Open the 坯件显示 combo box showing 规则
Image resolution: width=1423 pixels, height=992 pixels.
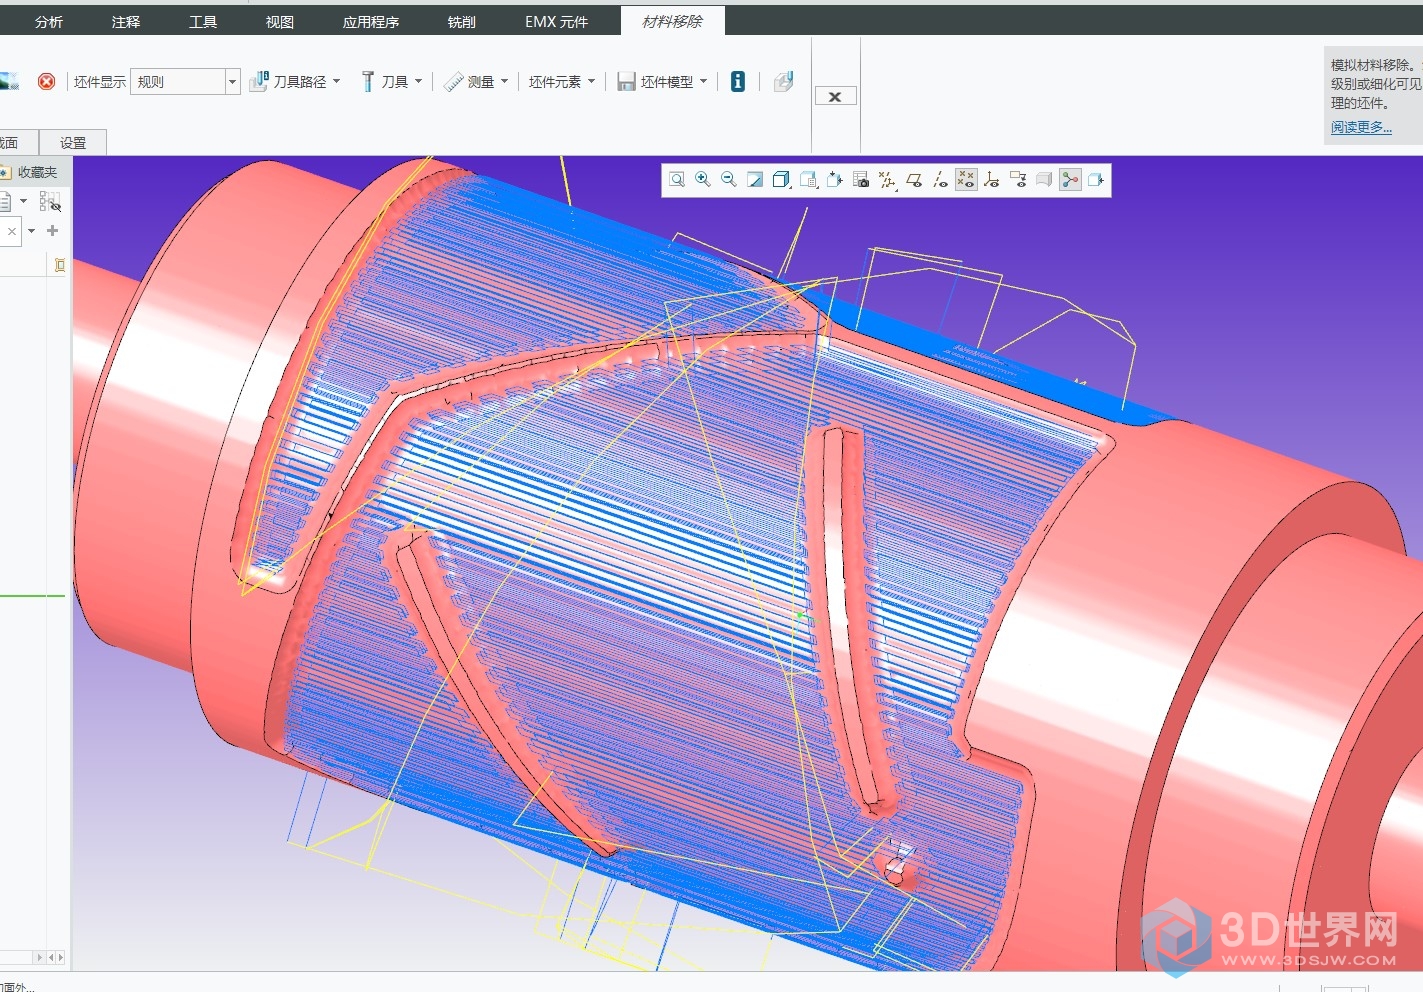[x=185, y=81]
